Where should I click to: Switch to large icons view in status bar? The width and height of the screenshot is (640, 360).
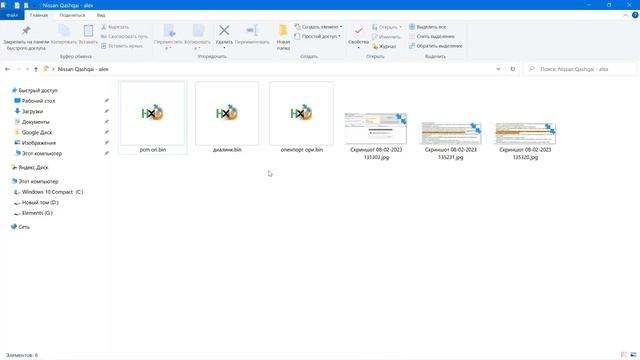pos(633,355)
